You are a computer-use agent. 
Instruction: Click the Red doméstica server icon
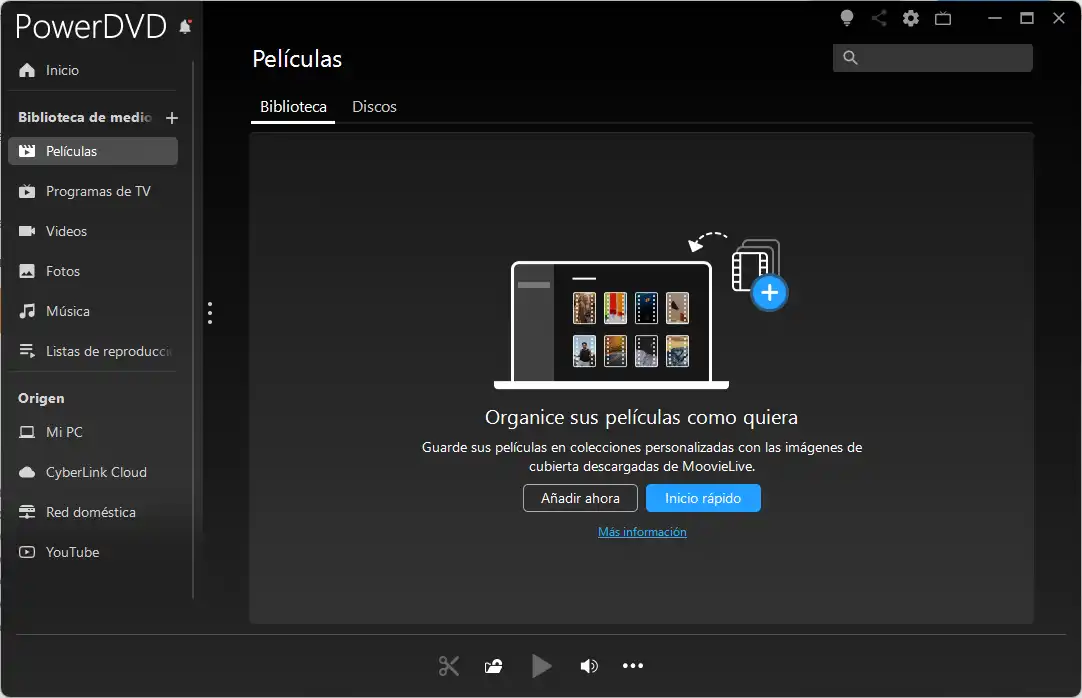27,512
